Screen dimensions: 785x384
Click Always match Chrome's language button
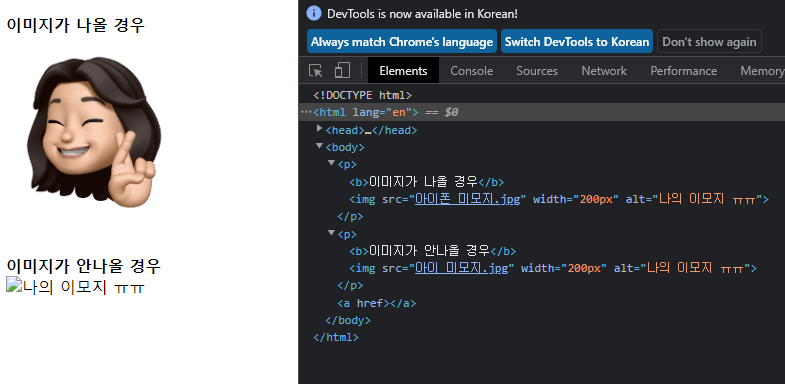point(402,42)
